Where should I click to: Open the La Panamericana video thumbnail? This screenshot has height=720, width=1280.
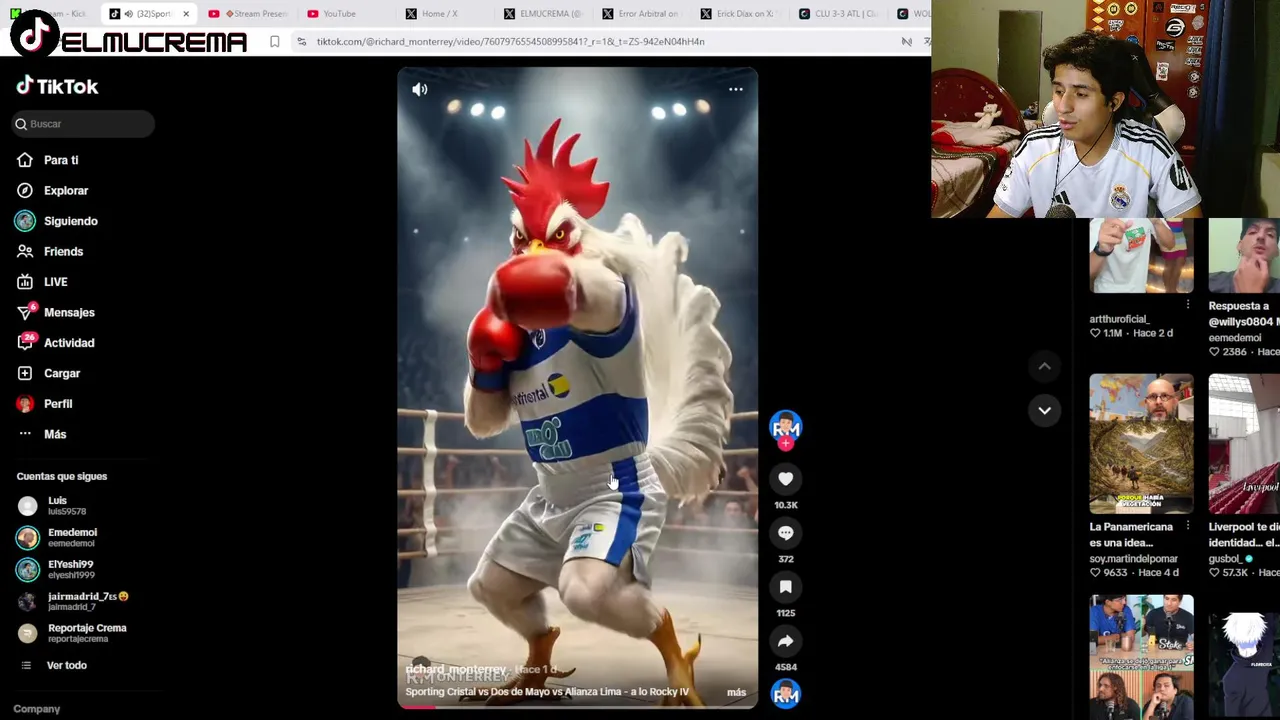(1141, 444)
